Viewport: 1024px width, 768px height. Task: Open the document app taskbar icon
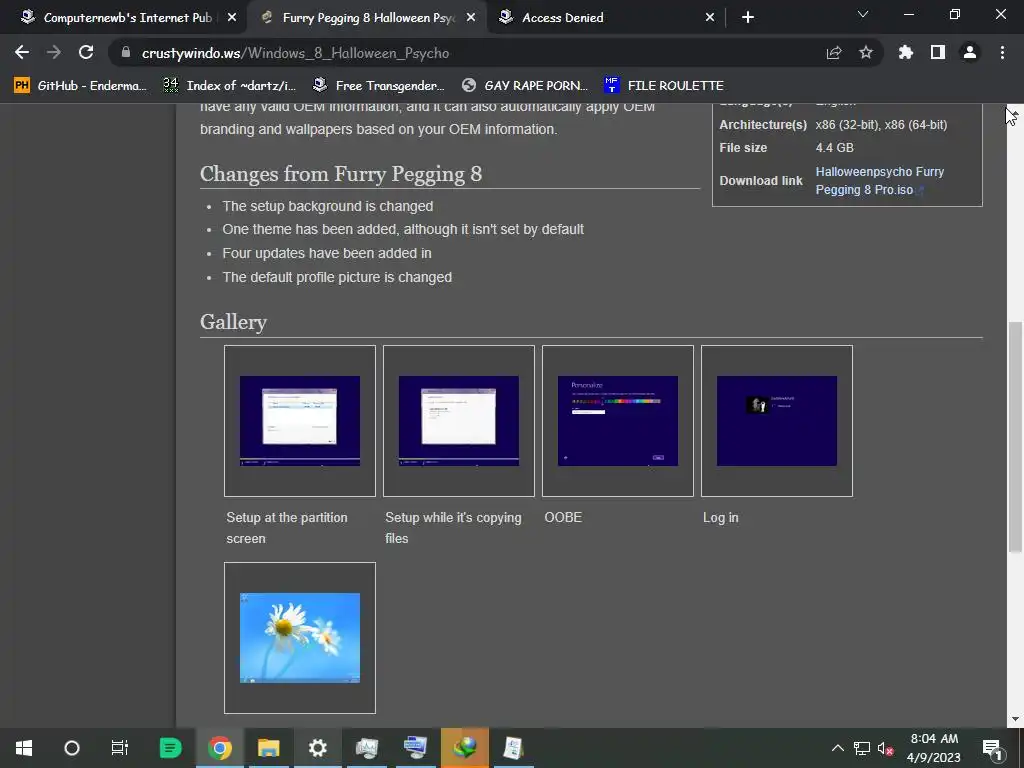pos(513,748)
